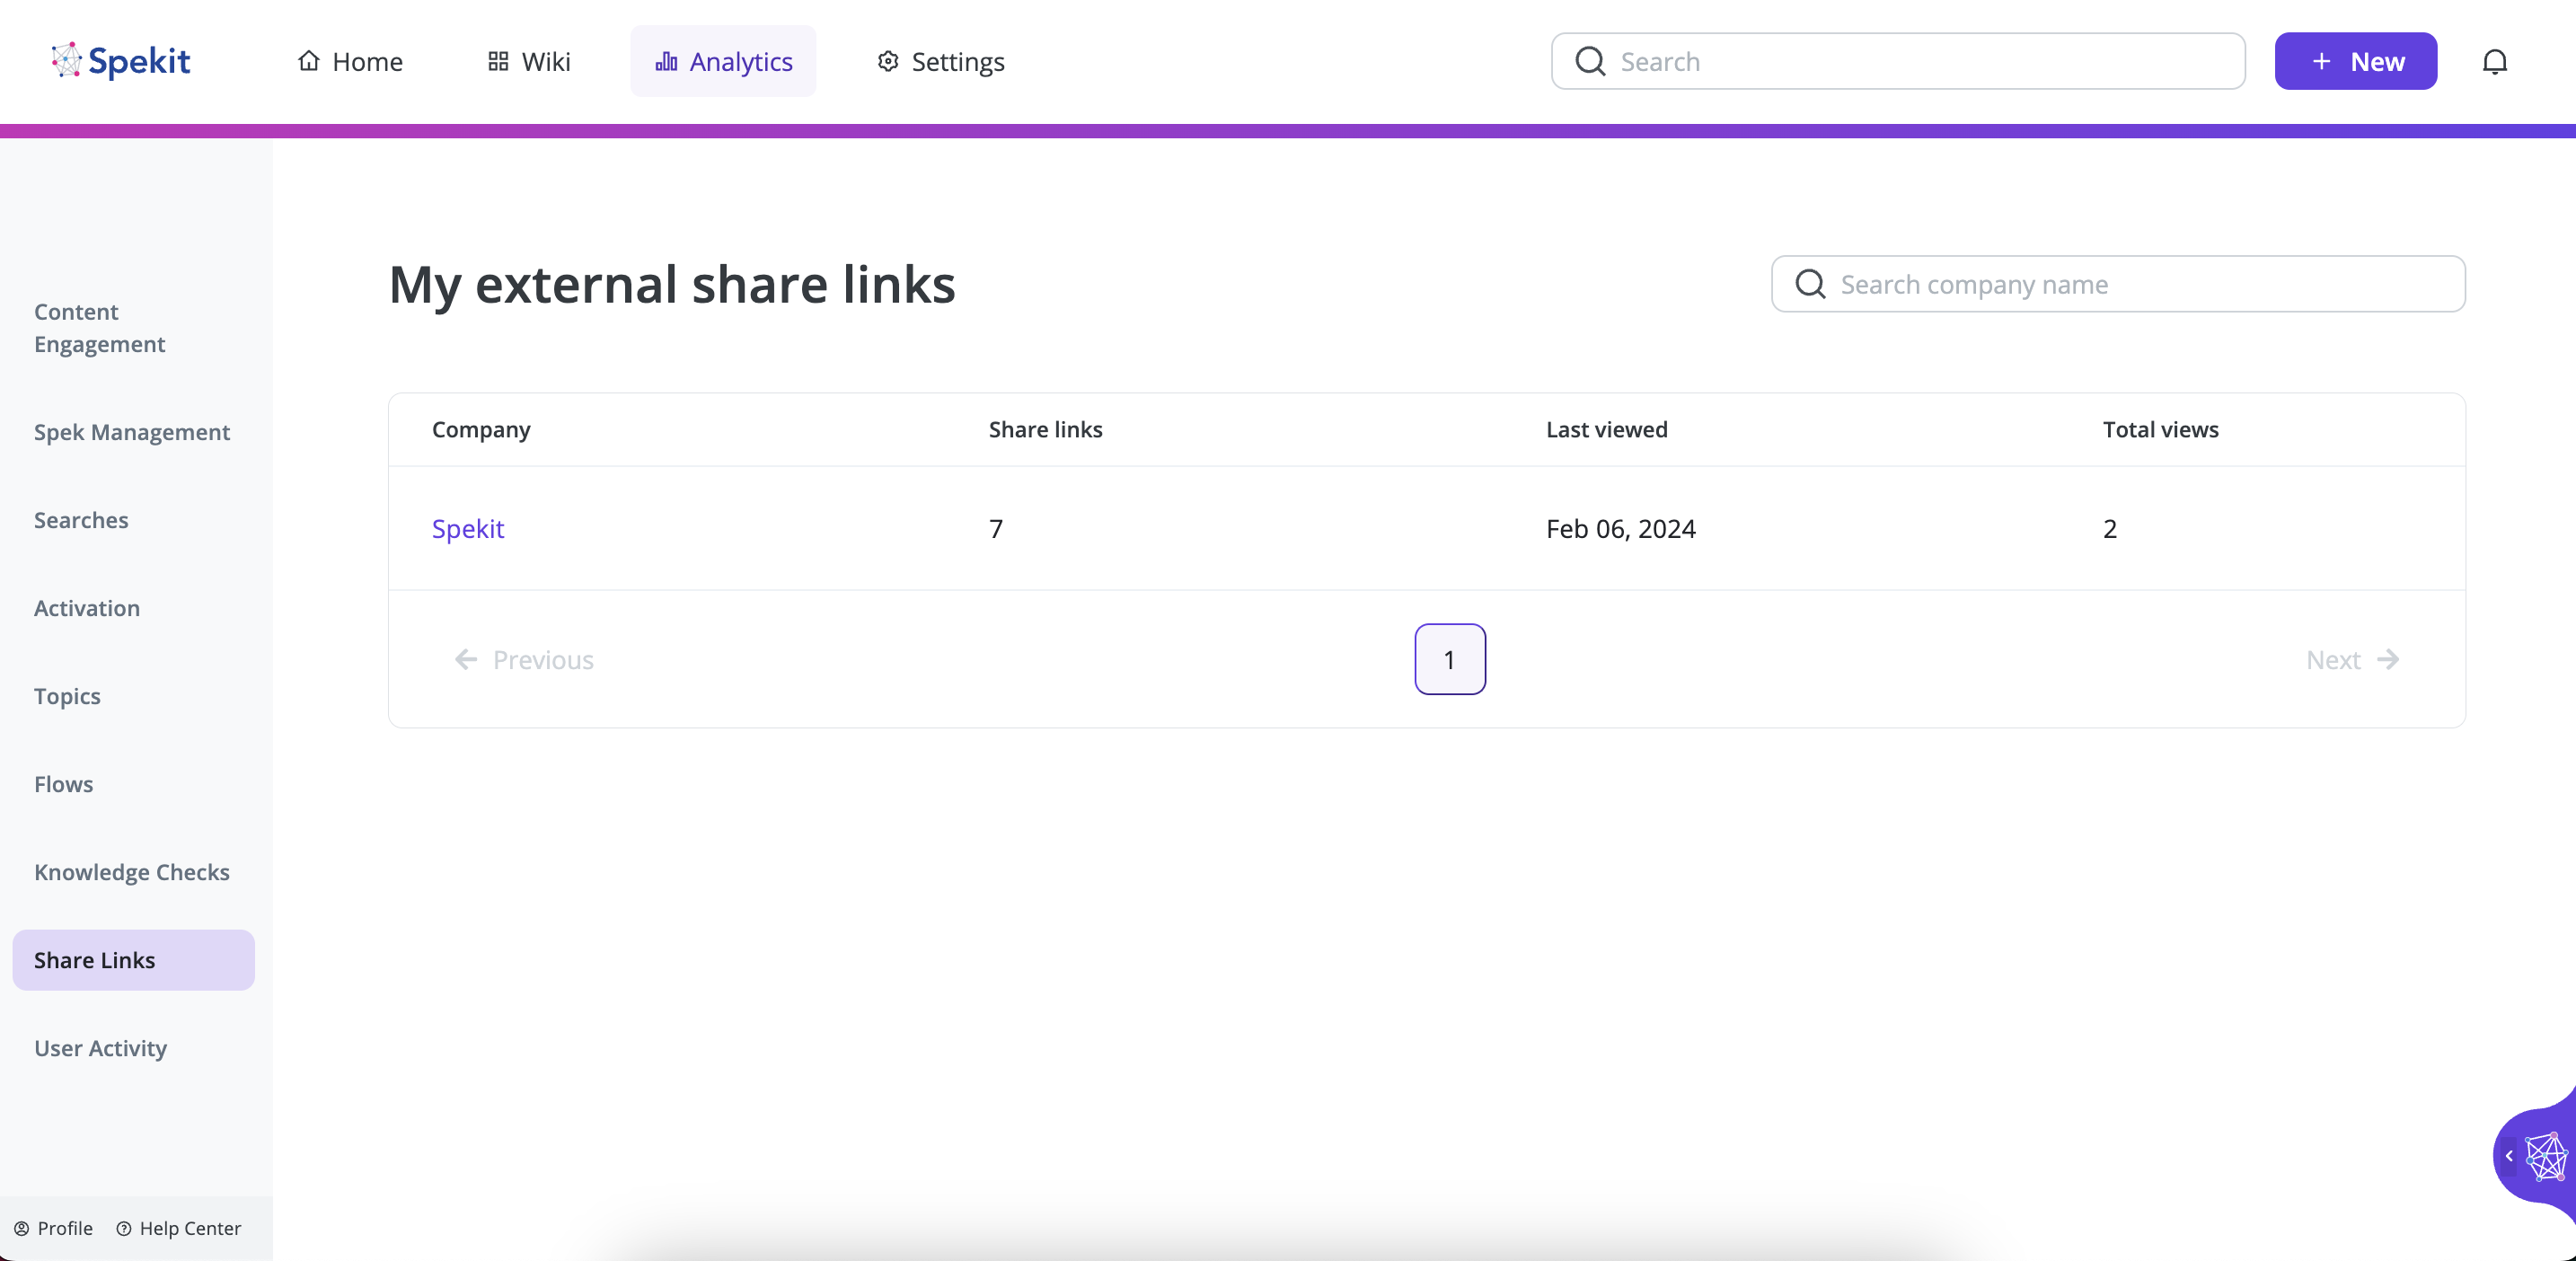Image resolution: width=2576 pixels, height=1261 pixels.
Task: Select the Analytics tab
Action: 723,61
